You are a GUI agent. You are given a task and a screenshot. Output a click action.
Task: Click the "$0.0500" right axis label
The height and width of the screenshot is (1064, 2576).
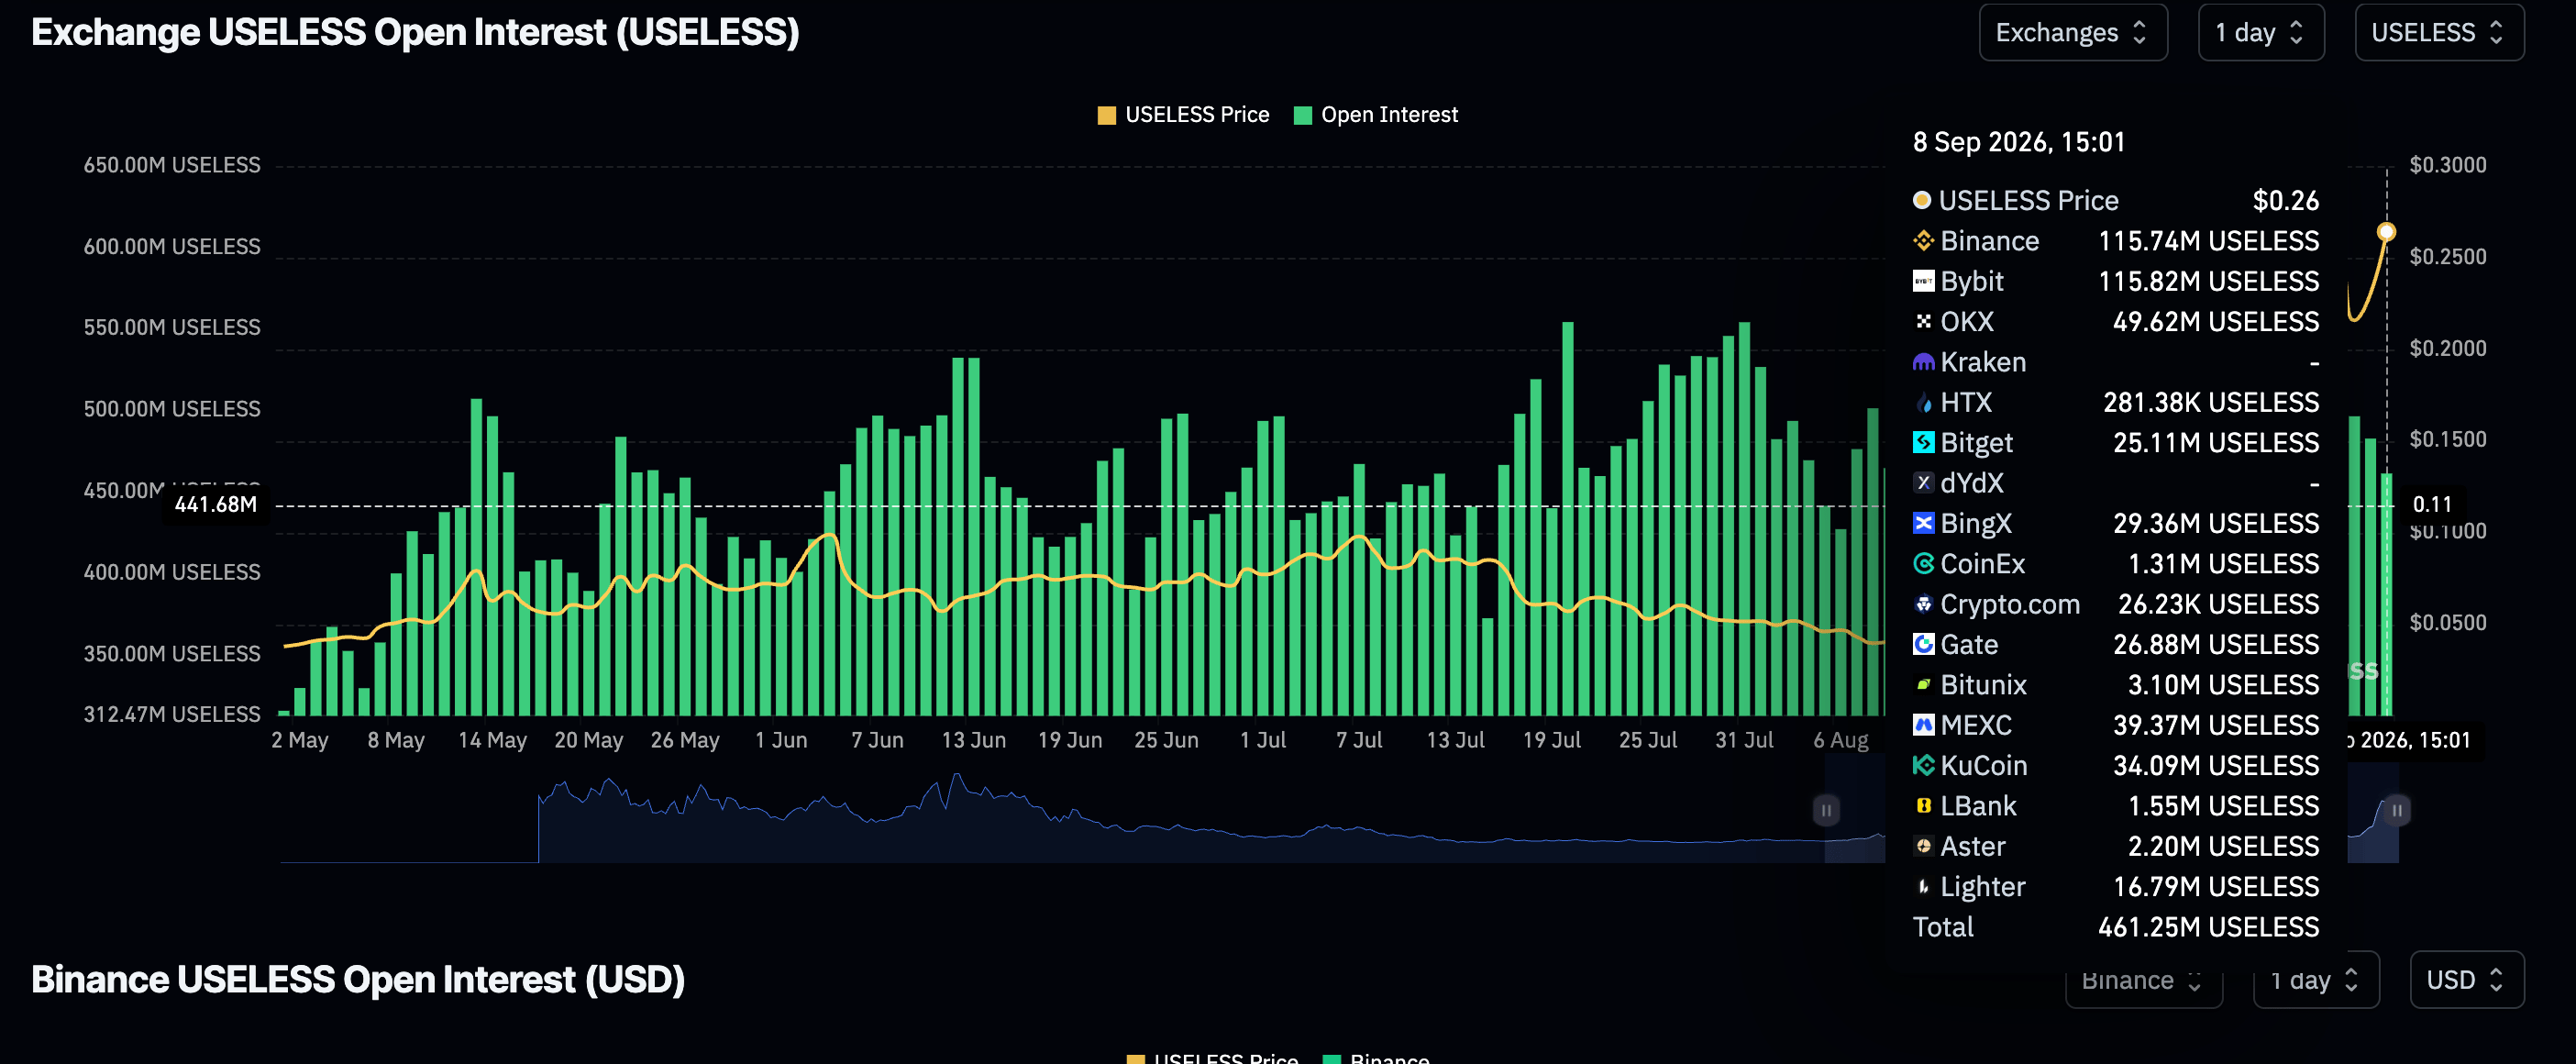coord(2447,622)
